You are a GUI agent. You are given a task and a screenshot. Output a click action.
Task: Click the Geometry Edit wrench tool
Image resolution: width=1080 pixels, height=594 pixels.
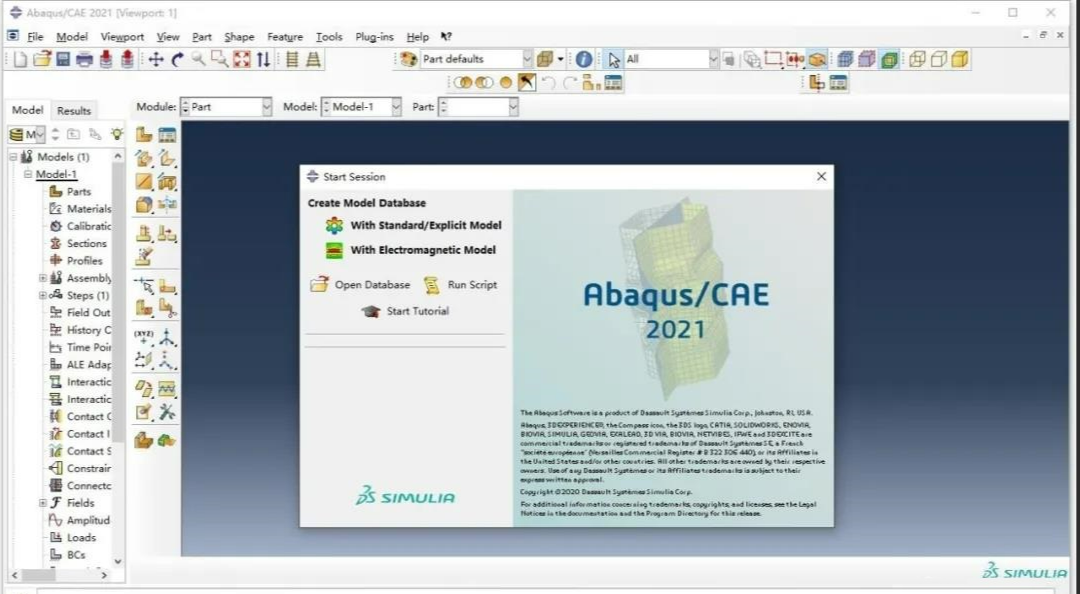pos(167,412)
